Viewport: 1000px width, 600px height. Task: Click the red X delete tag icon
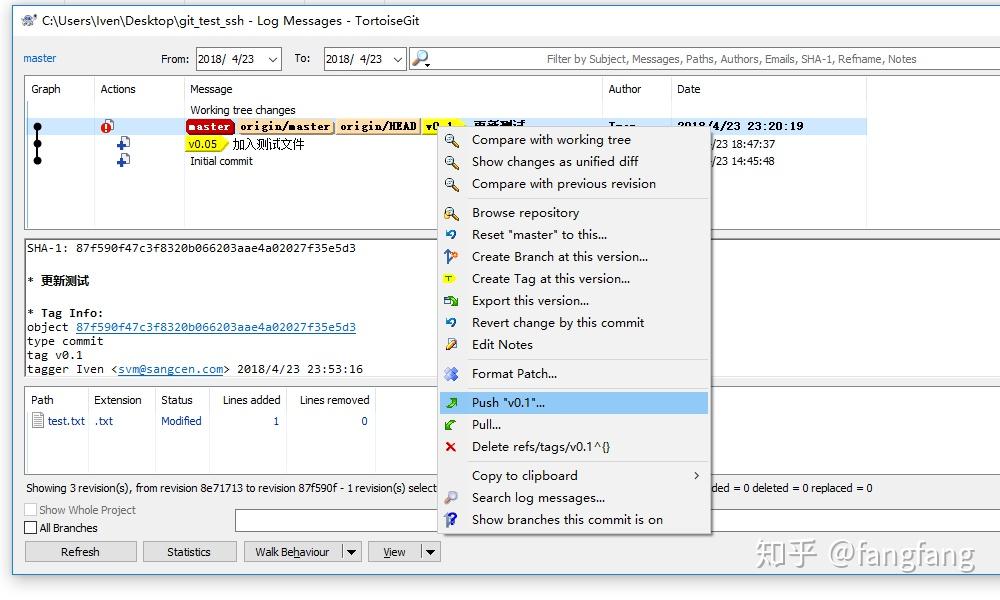[450, 447]
